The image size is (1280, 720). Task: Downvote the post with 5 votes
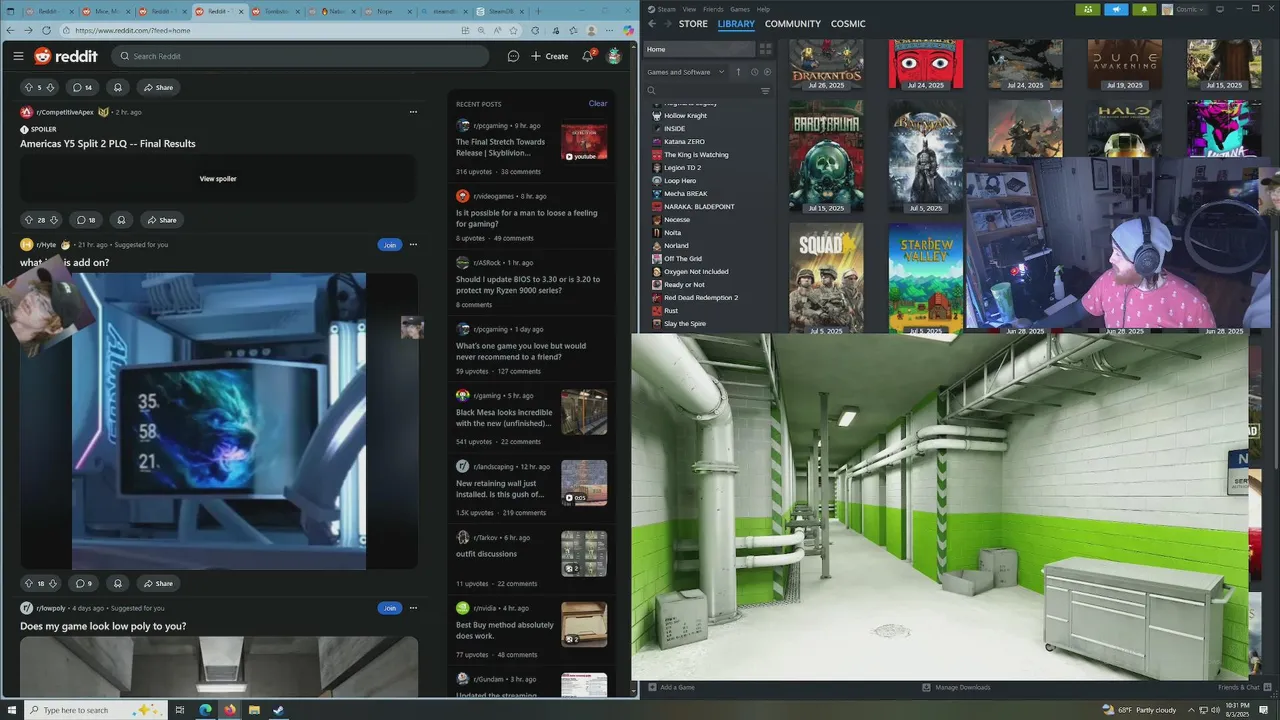tap(51, 87)
